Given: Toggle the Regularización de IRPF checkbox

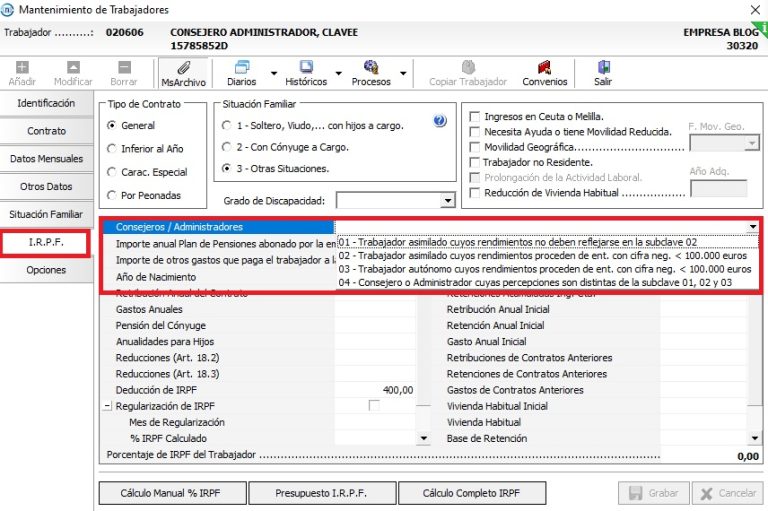Looking at the screenshot, I should coord(374,406).
